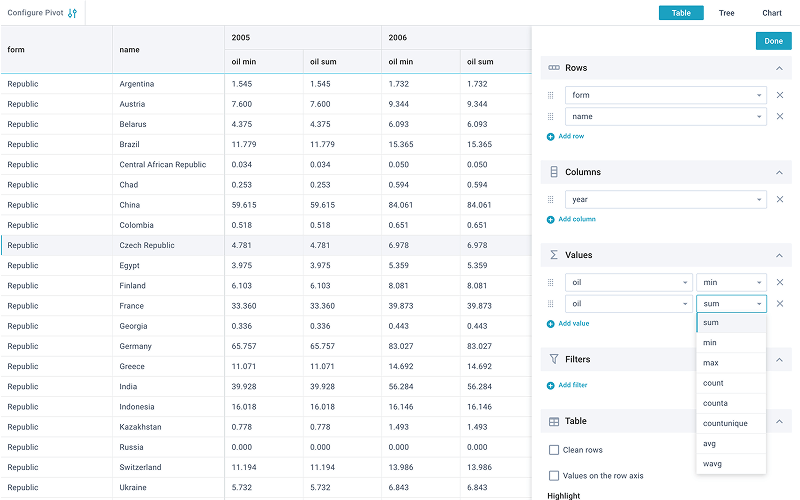Click the Values sigma icon
This screenshot has height=500, width=800.
554,255
